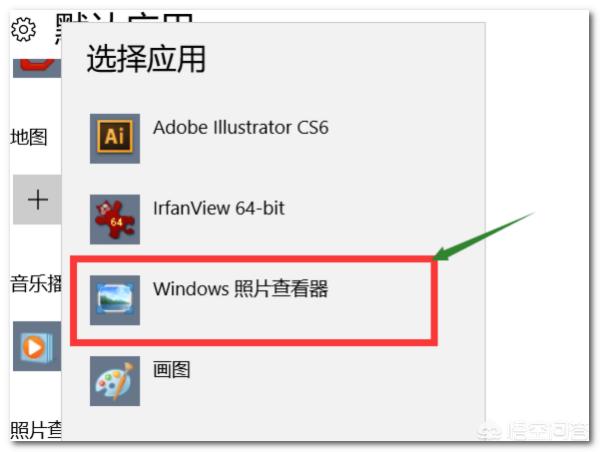
Task: Click the 照片查看器 category label at bottom
Action: click(36, 430)
